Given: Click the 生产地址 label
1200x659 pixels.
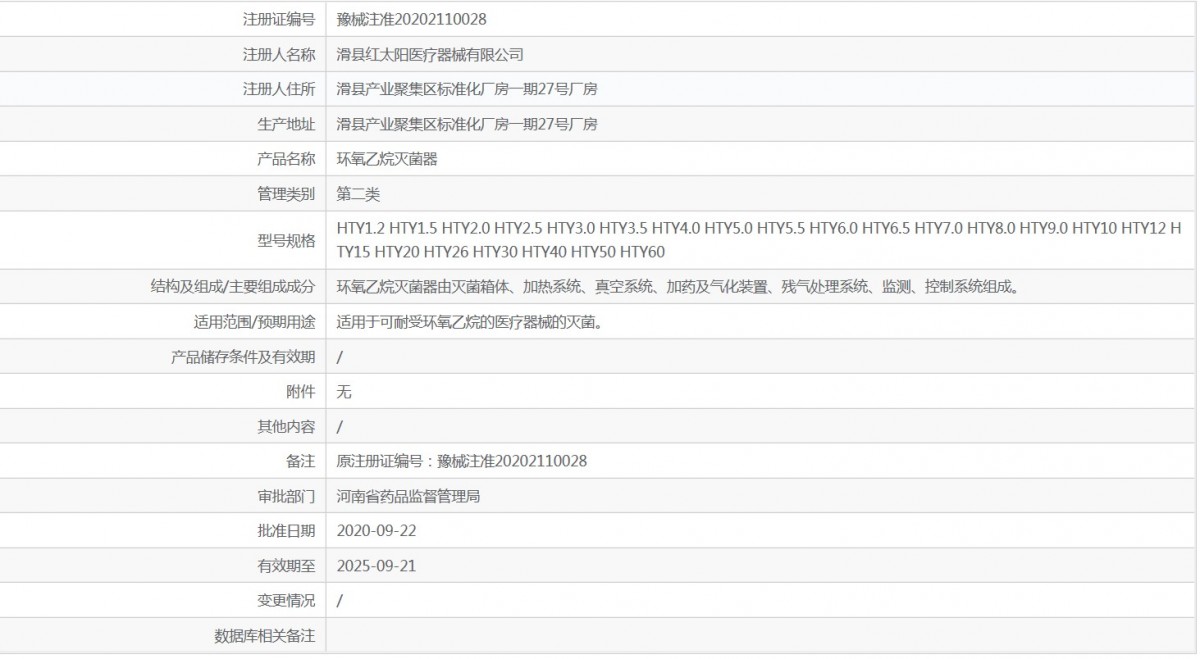Looking at the screenshot, I should click(286, 124).
